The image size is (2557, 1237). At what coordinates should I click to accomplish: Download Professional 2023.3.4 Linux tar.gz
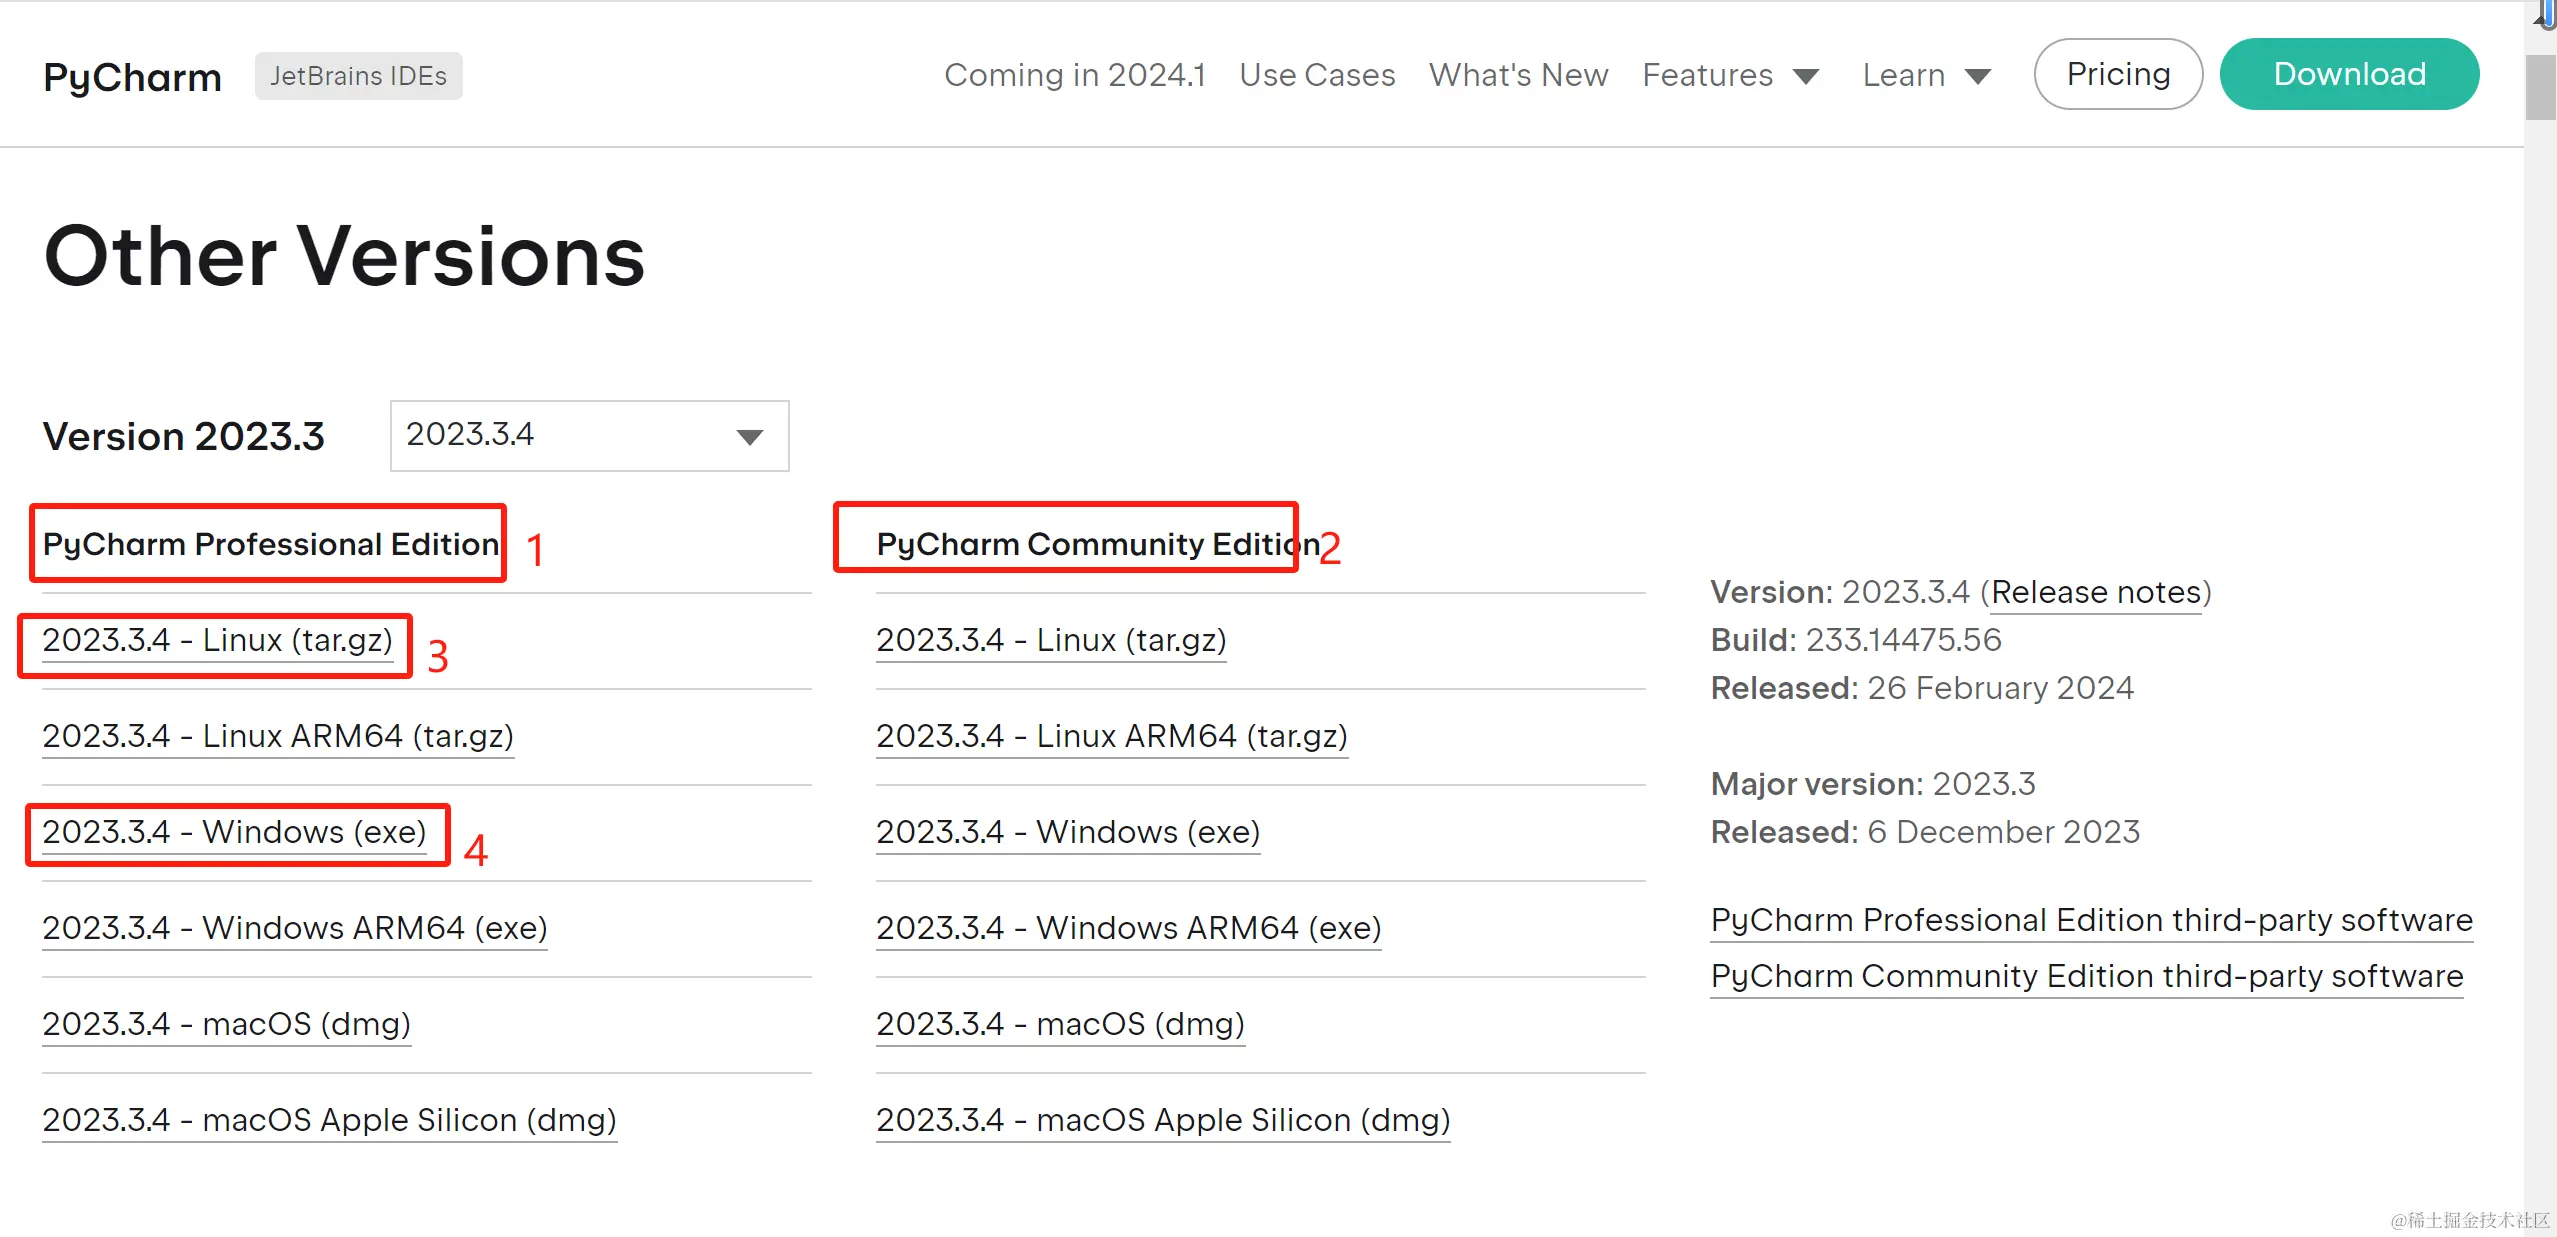tap(217, 640)
